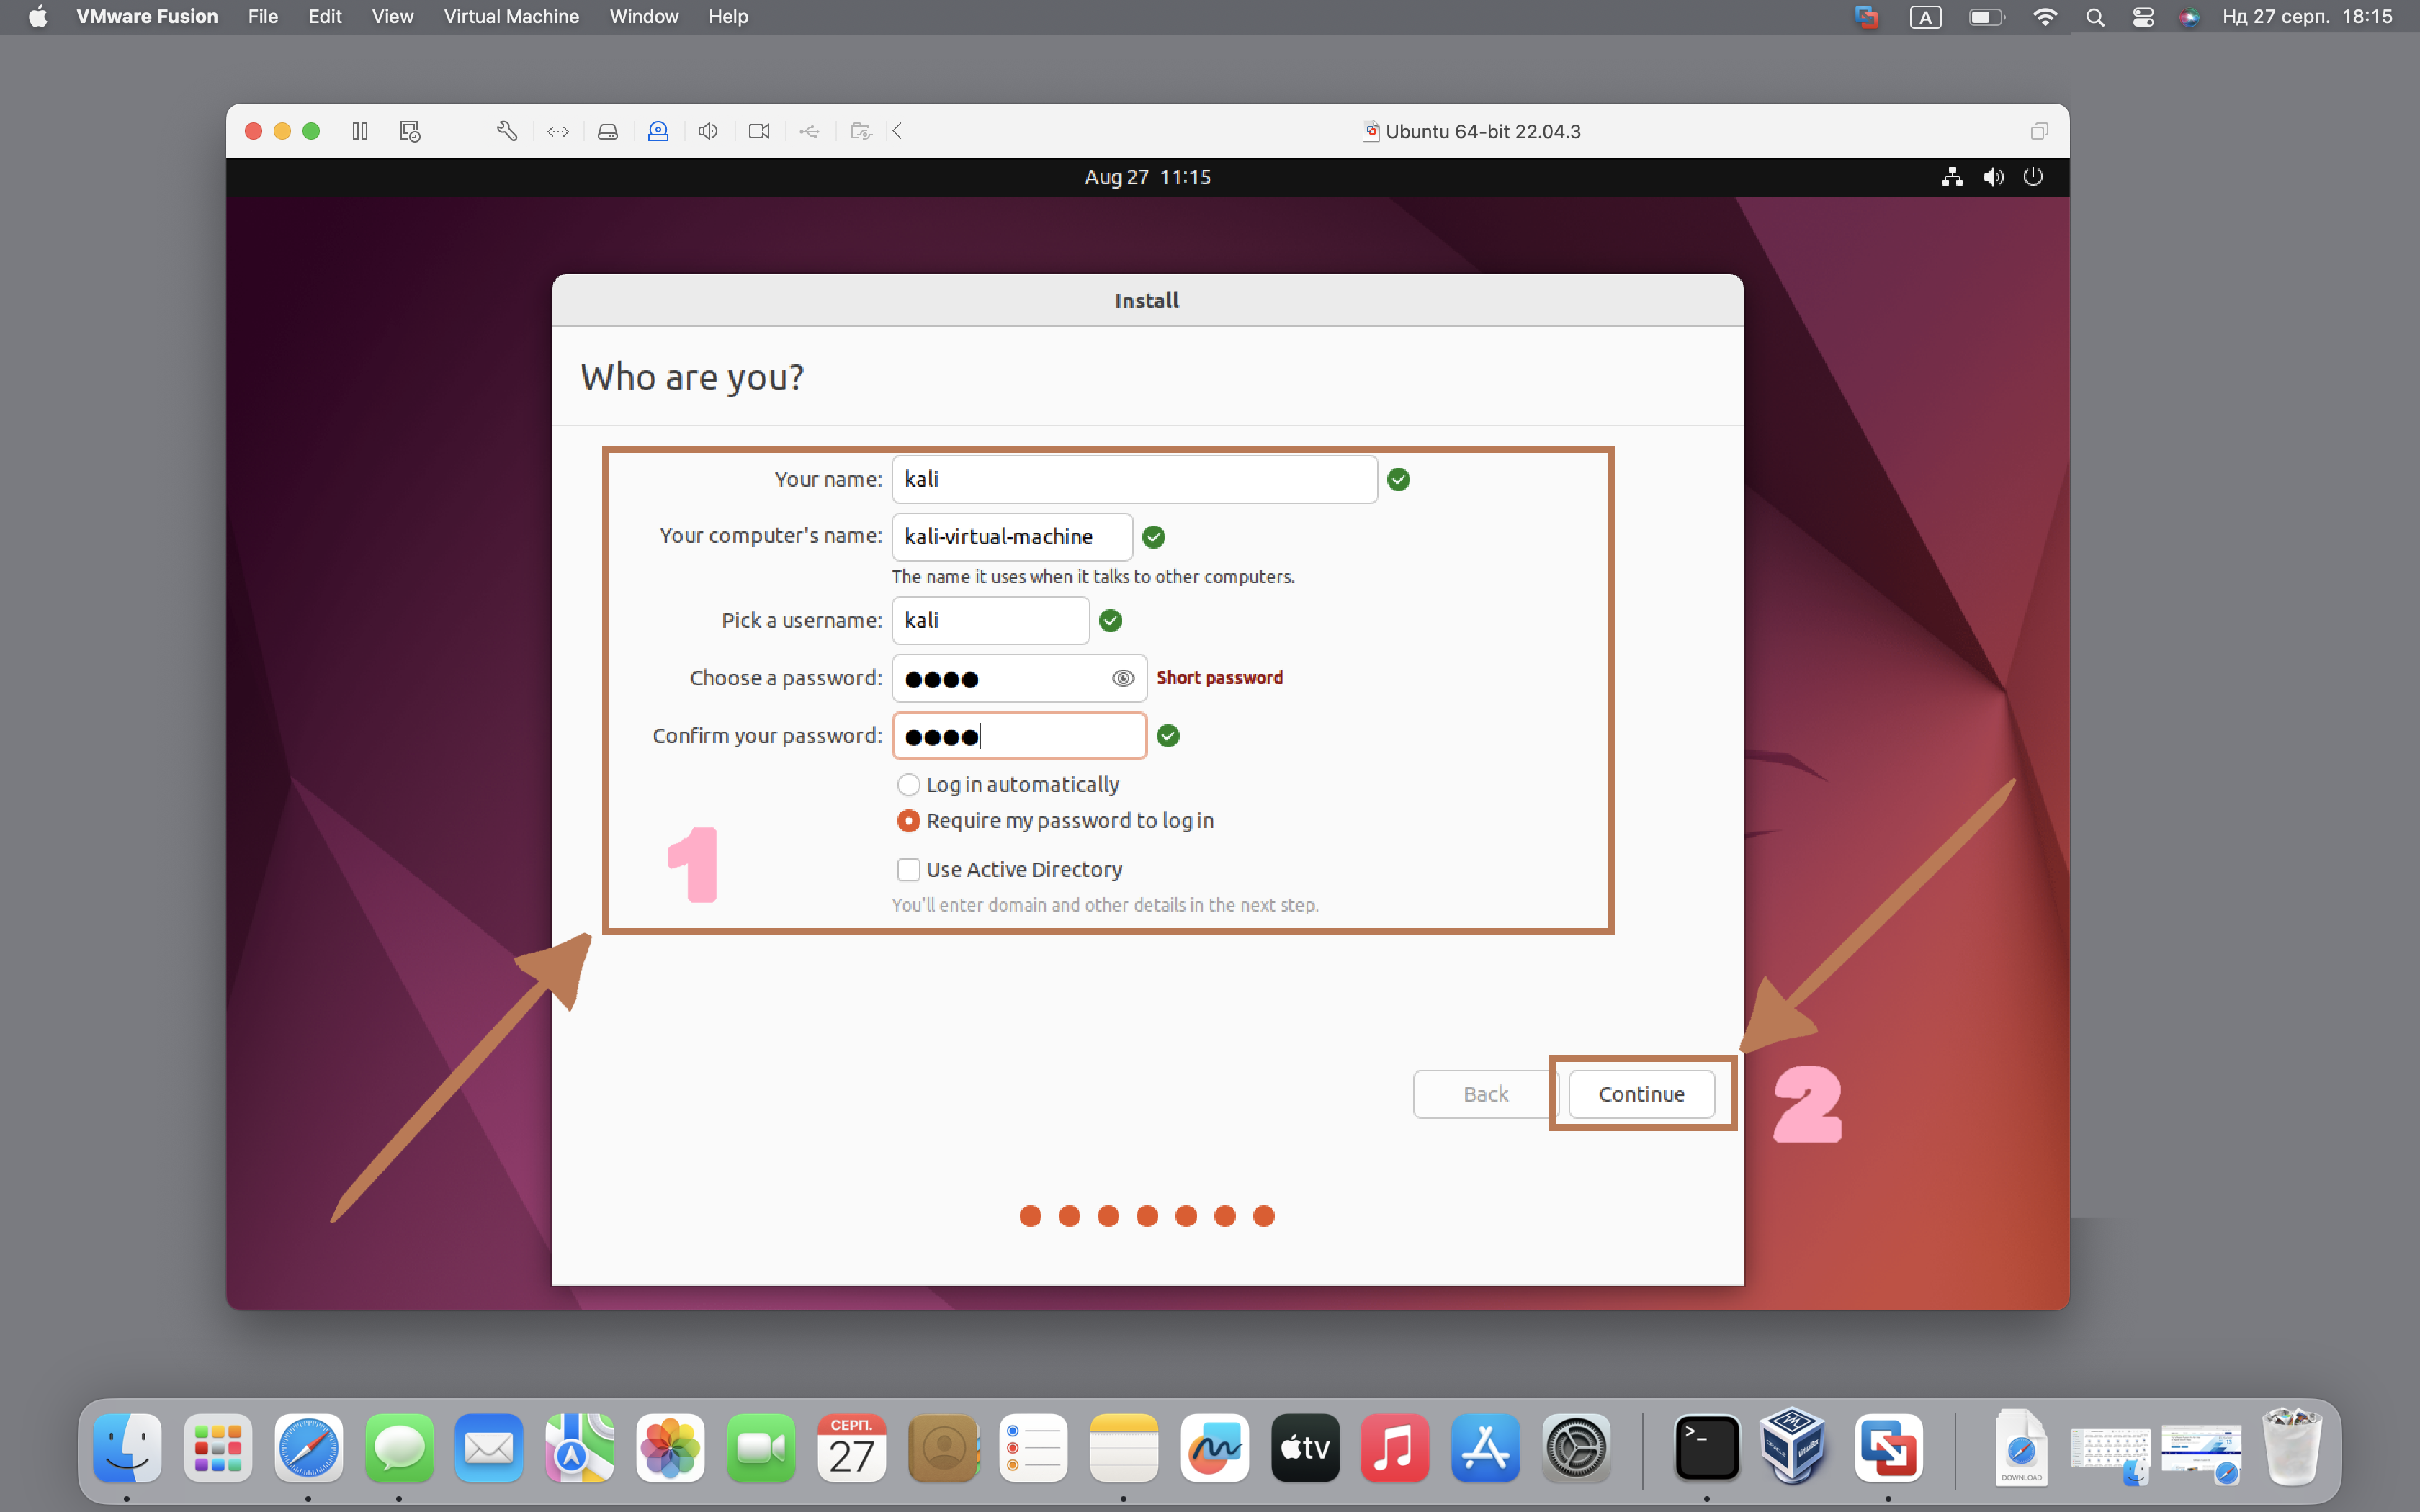The height and width of the screenshot is (1512, 2420).
Task: Reveal password with the eye icon
Action: pyautogui.click(x=1123, y=678)
